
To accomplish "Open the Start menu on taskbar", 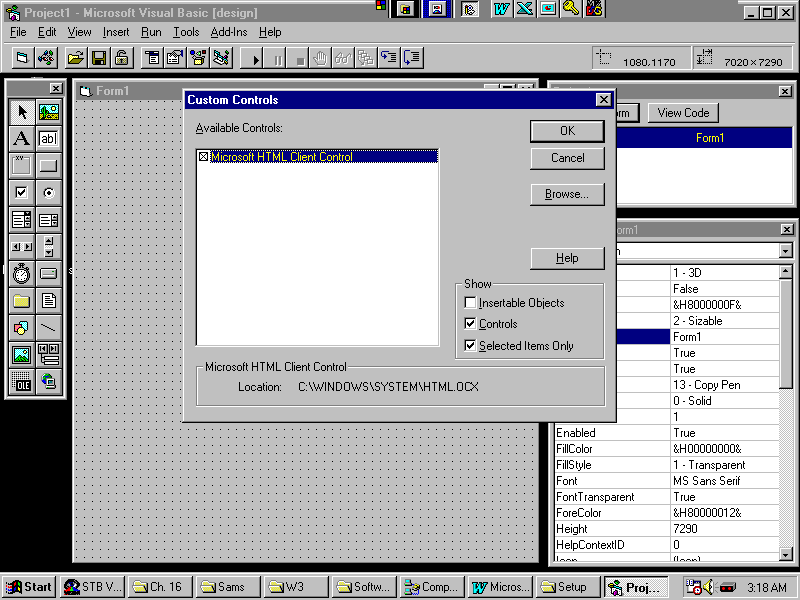I will [x=29, y=587].
